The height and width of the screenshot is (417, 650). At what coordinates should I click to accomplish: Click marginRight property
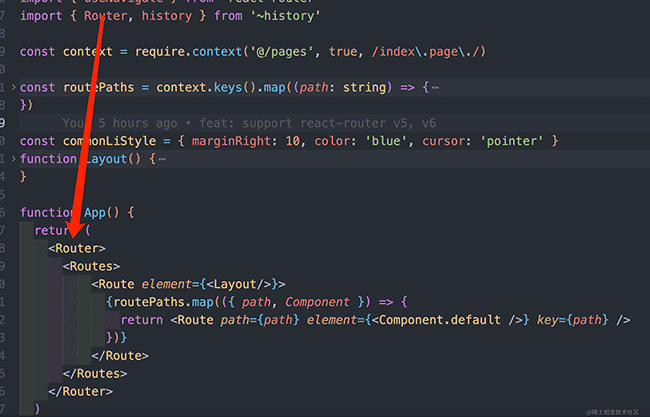point(230,141)
